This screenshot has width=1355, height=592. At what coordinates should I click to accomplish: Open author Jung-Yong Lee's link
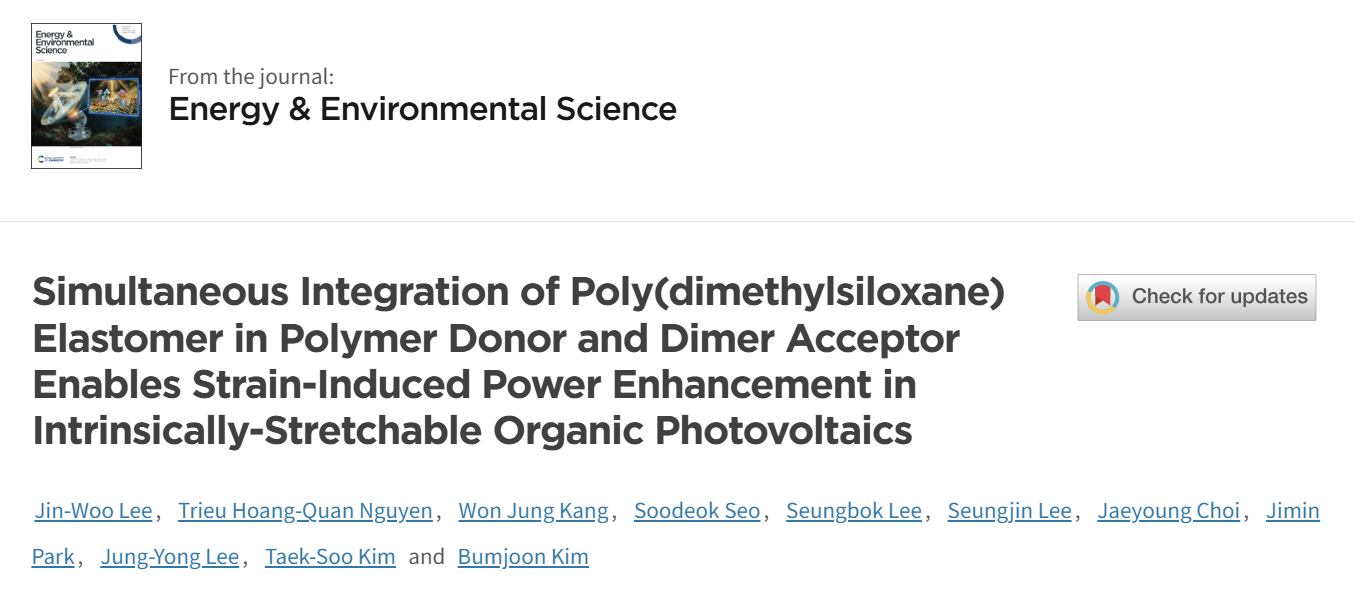point(170,556)
